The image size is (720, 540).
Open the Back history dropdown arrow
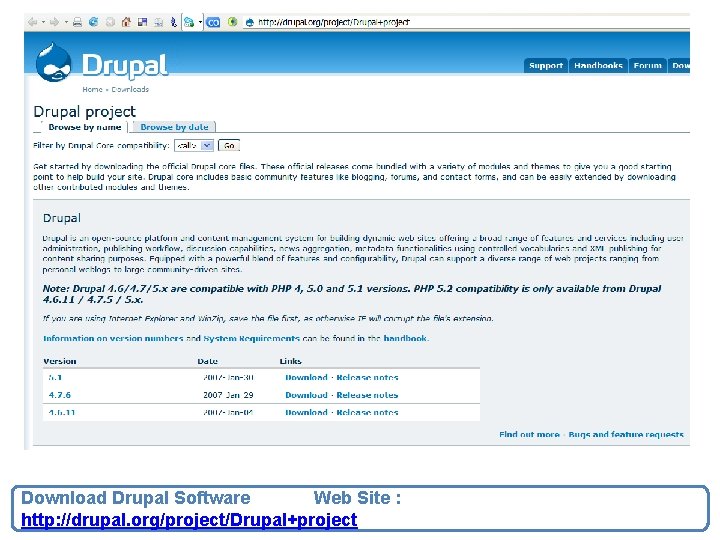(x=43, y=22)
